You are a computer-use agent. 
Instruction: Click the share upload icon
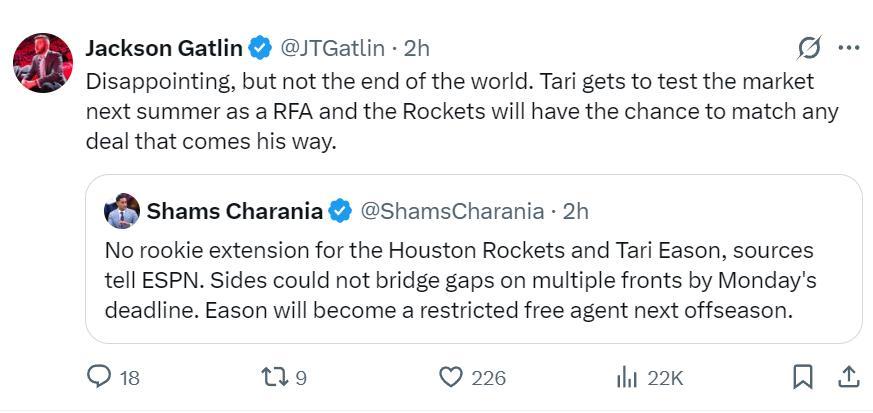pos(848,376)
